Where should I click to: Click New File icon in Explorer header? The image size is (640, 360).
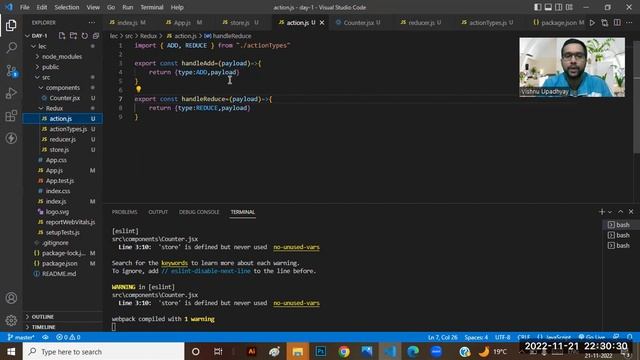click(x=62, y=36)
